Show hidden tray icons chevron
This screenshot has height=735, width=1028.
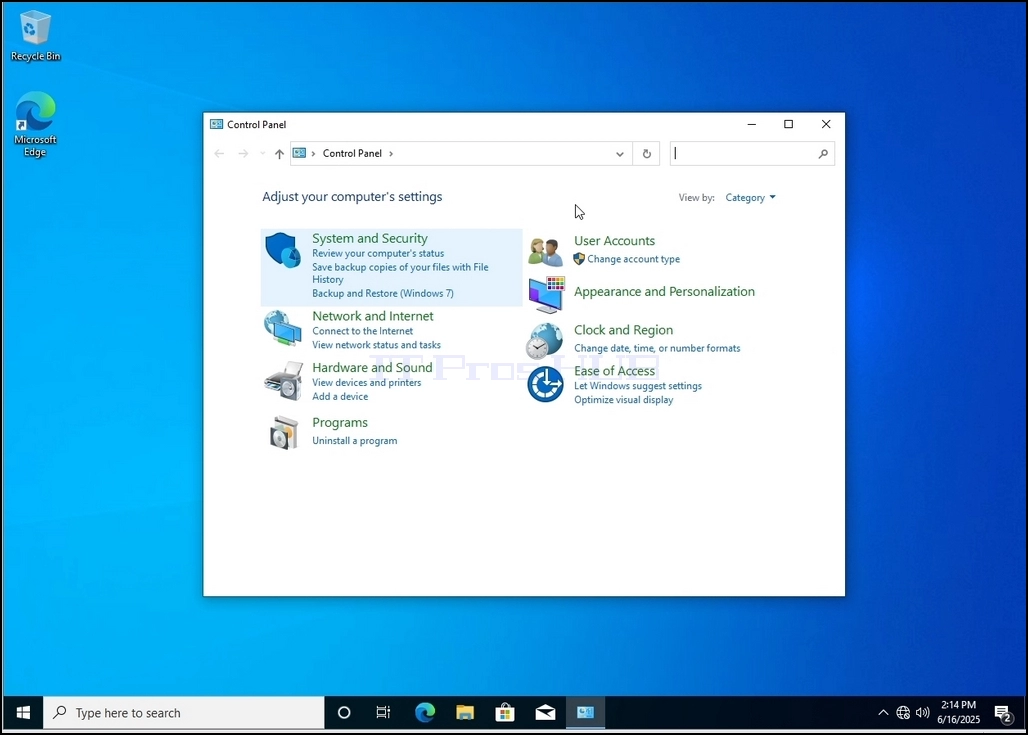[883, 713]
